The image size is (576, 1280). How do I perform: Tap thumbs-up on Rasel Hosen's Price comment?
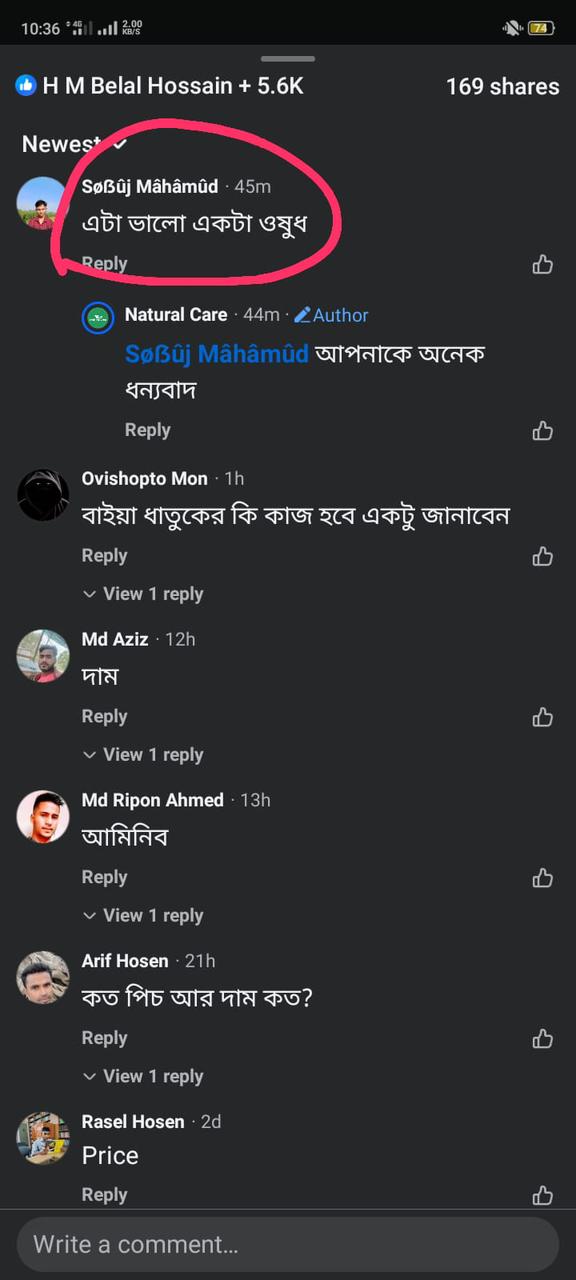(542, 1195)
